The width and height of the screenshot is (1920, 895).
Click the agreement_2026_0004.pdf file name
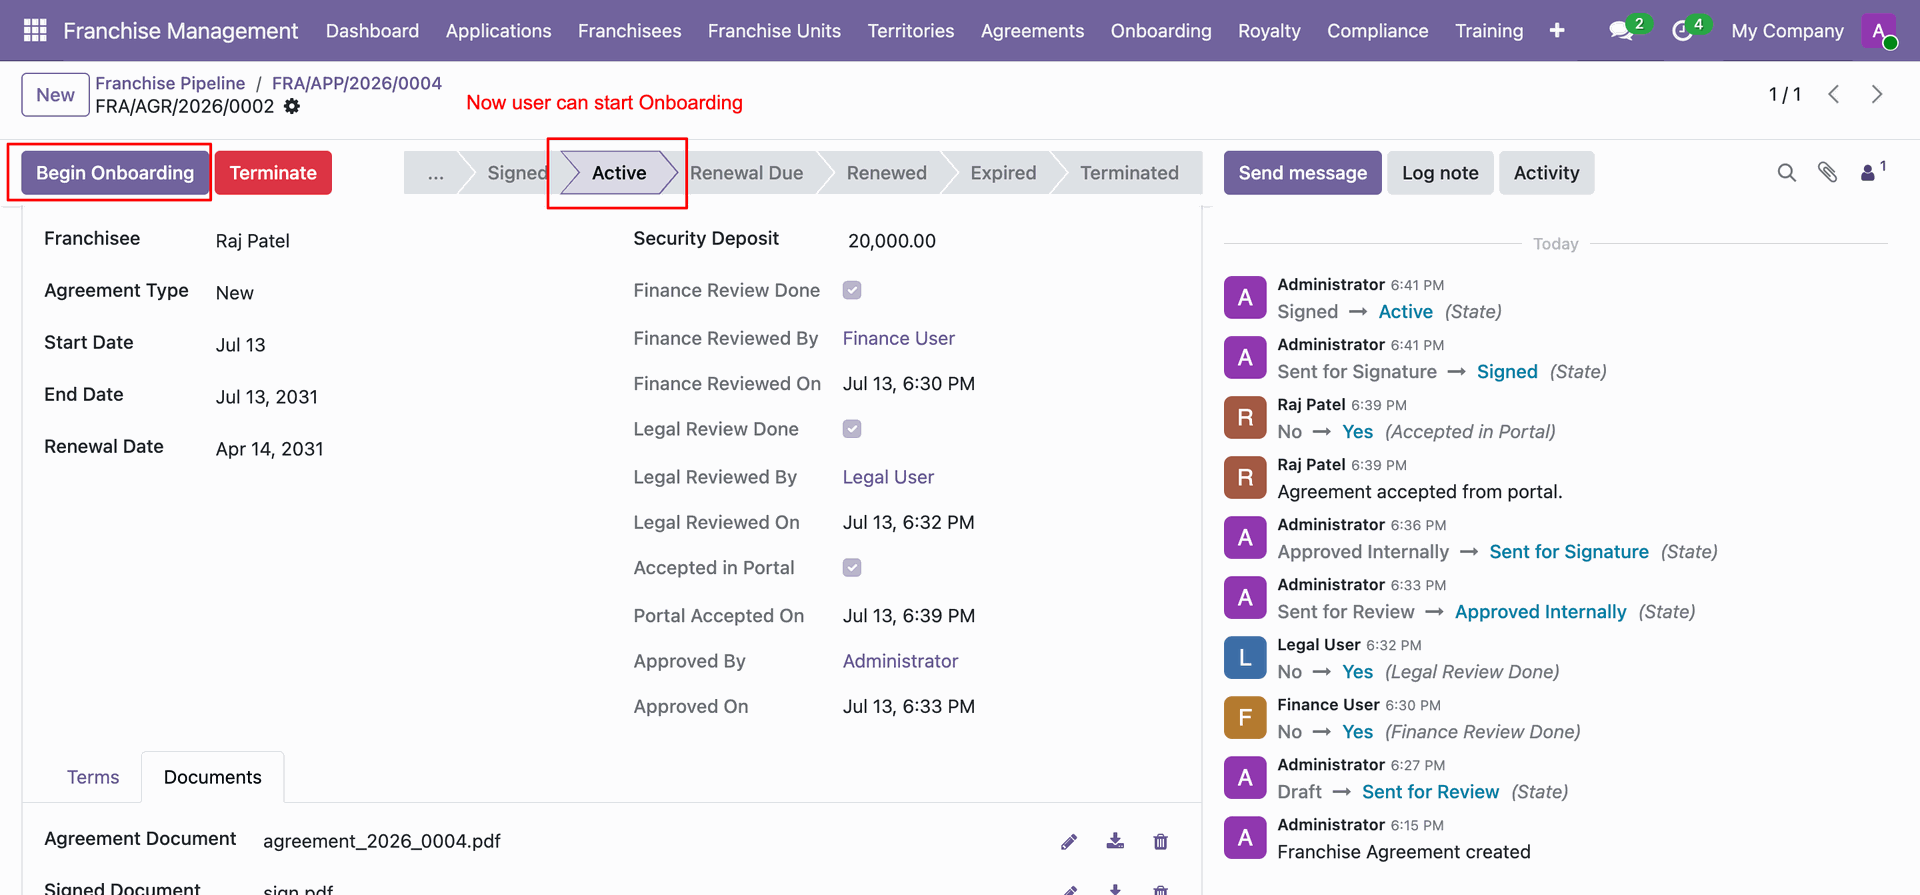coord(382,841)
